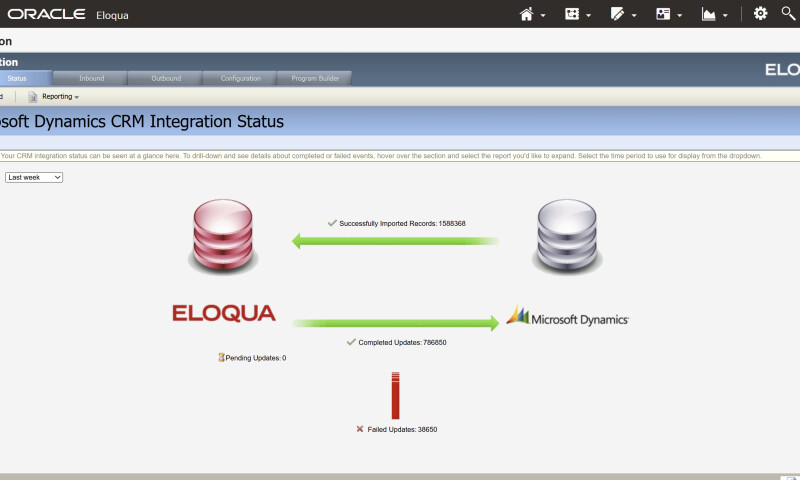This screenshot has height=480, width=800.
Task: Open the Assets pencil icon menu
Action: (x=617, y=14)
